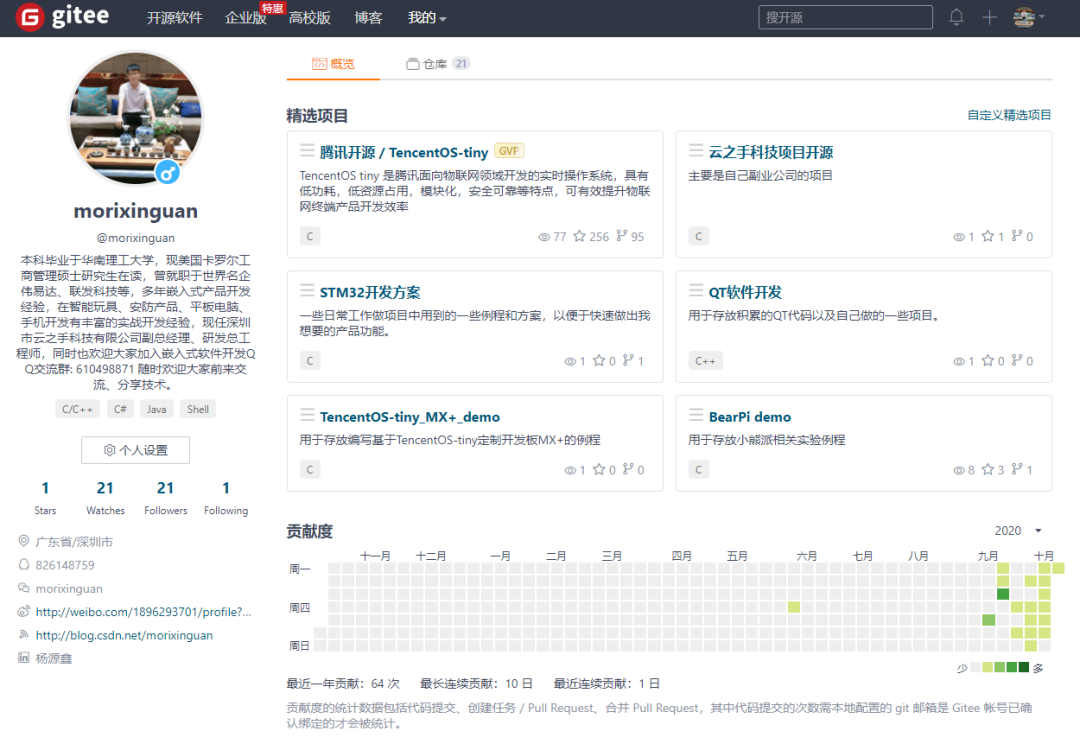Click the watch eye icon showing 77
The image size is (1080, 744).
pyautogui.click(x=544, y=237)
